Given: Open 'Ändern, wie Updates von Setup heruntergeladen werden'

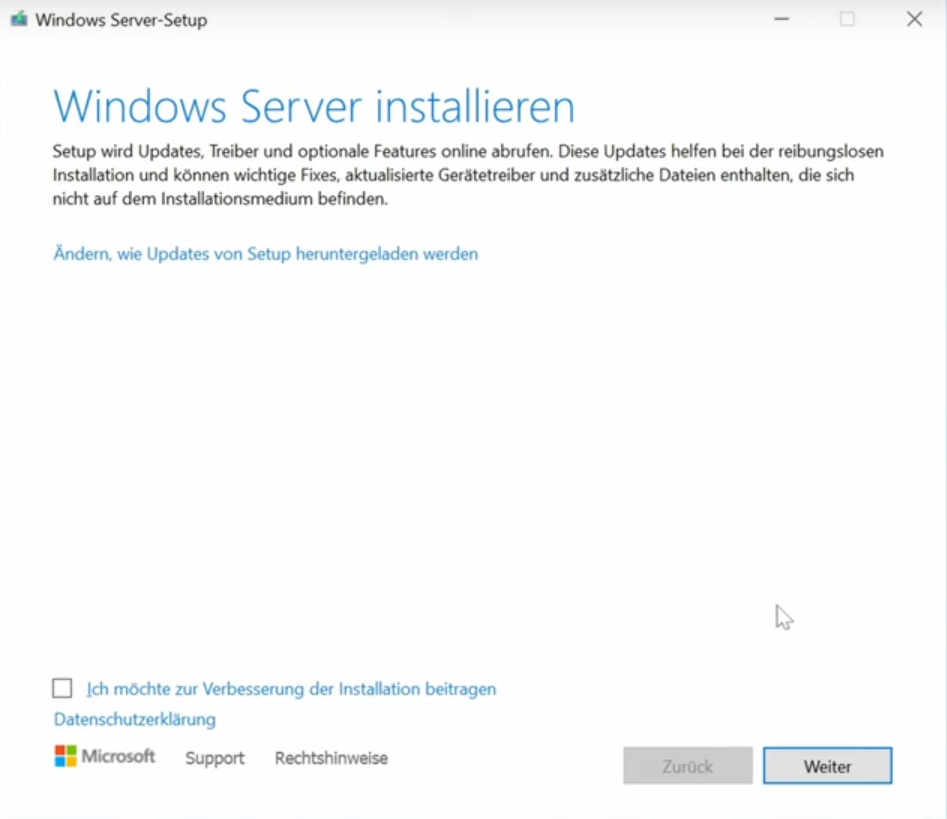Looking at the screenshot, I should click(x=265, y=254).
